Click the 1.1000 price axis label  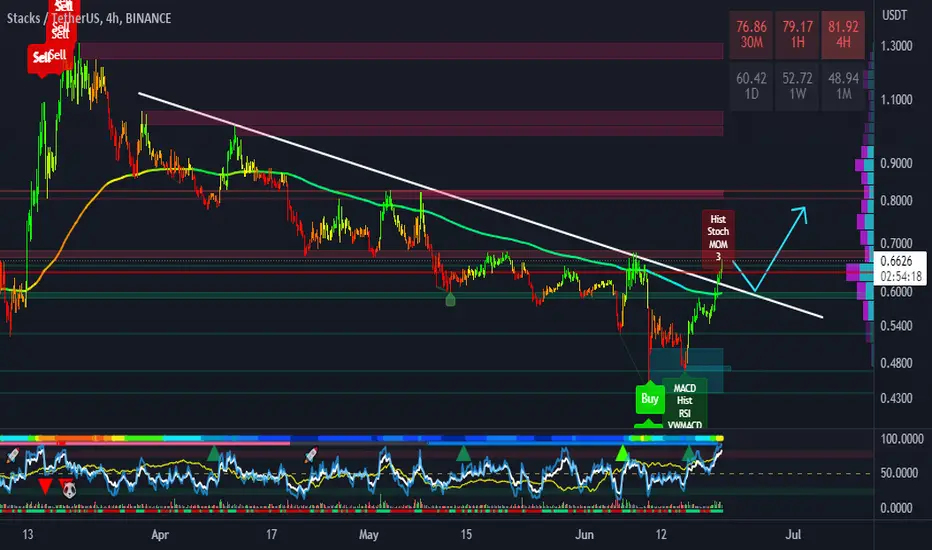tap(896, 99)
